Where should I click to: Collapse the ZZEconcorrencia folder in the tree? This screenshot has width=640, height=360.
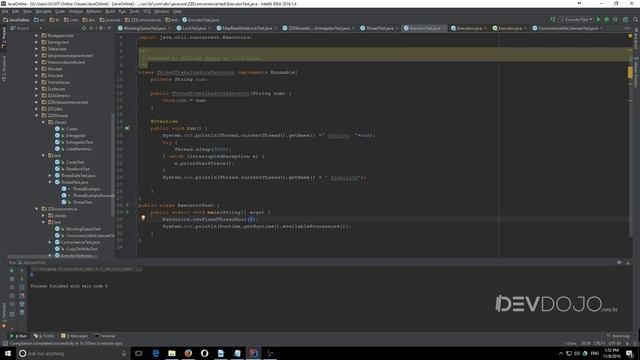coord(36,209)
